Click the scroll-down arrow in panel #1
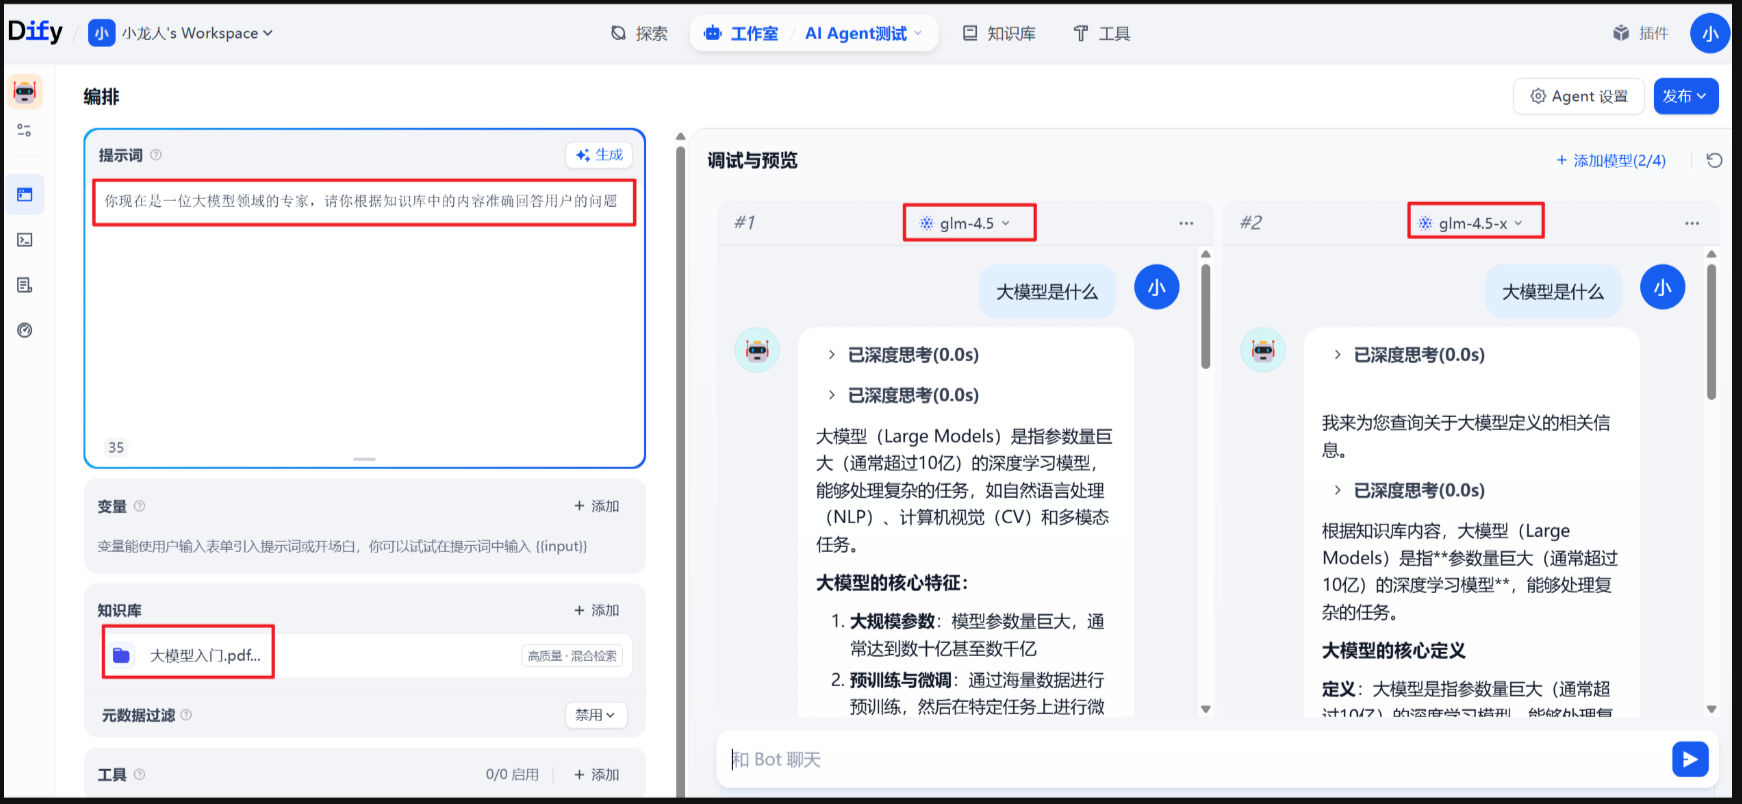This screenshot has height=804, width=1742. point(1205,709)
